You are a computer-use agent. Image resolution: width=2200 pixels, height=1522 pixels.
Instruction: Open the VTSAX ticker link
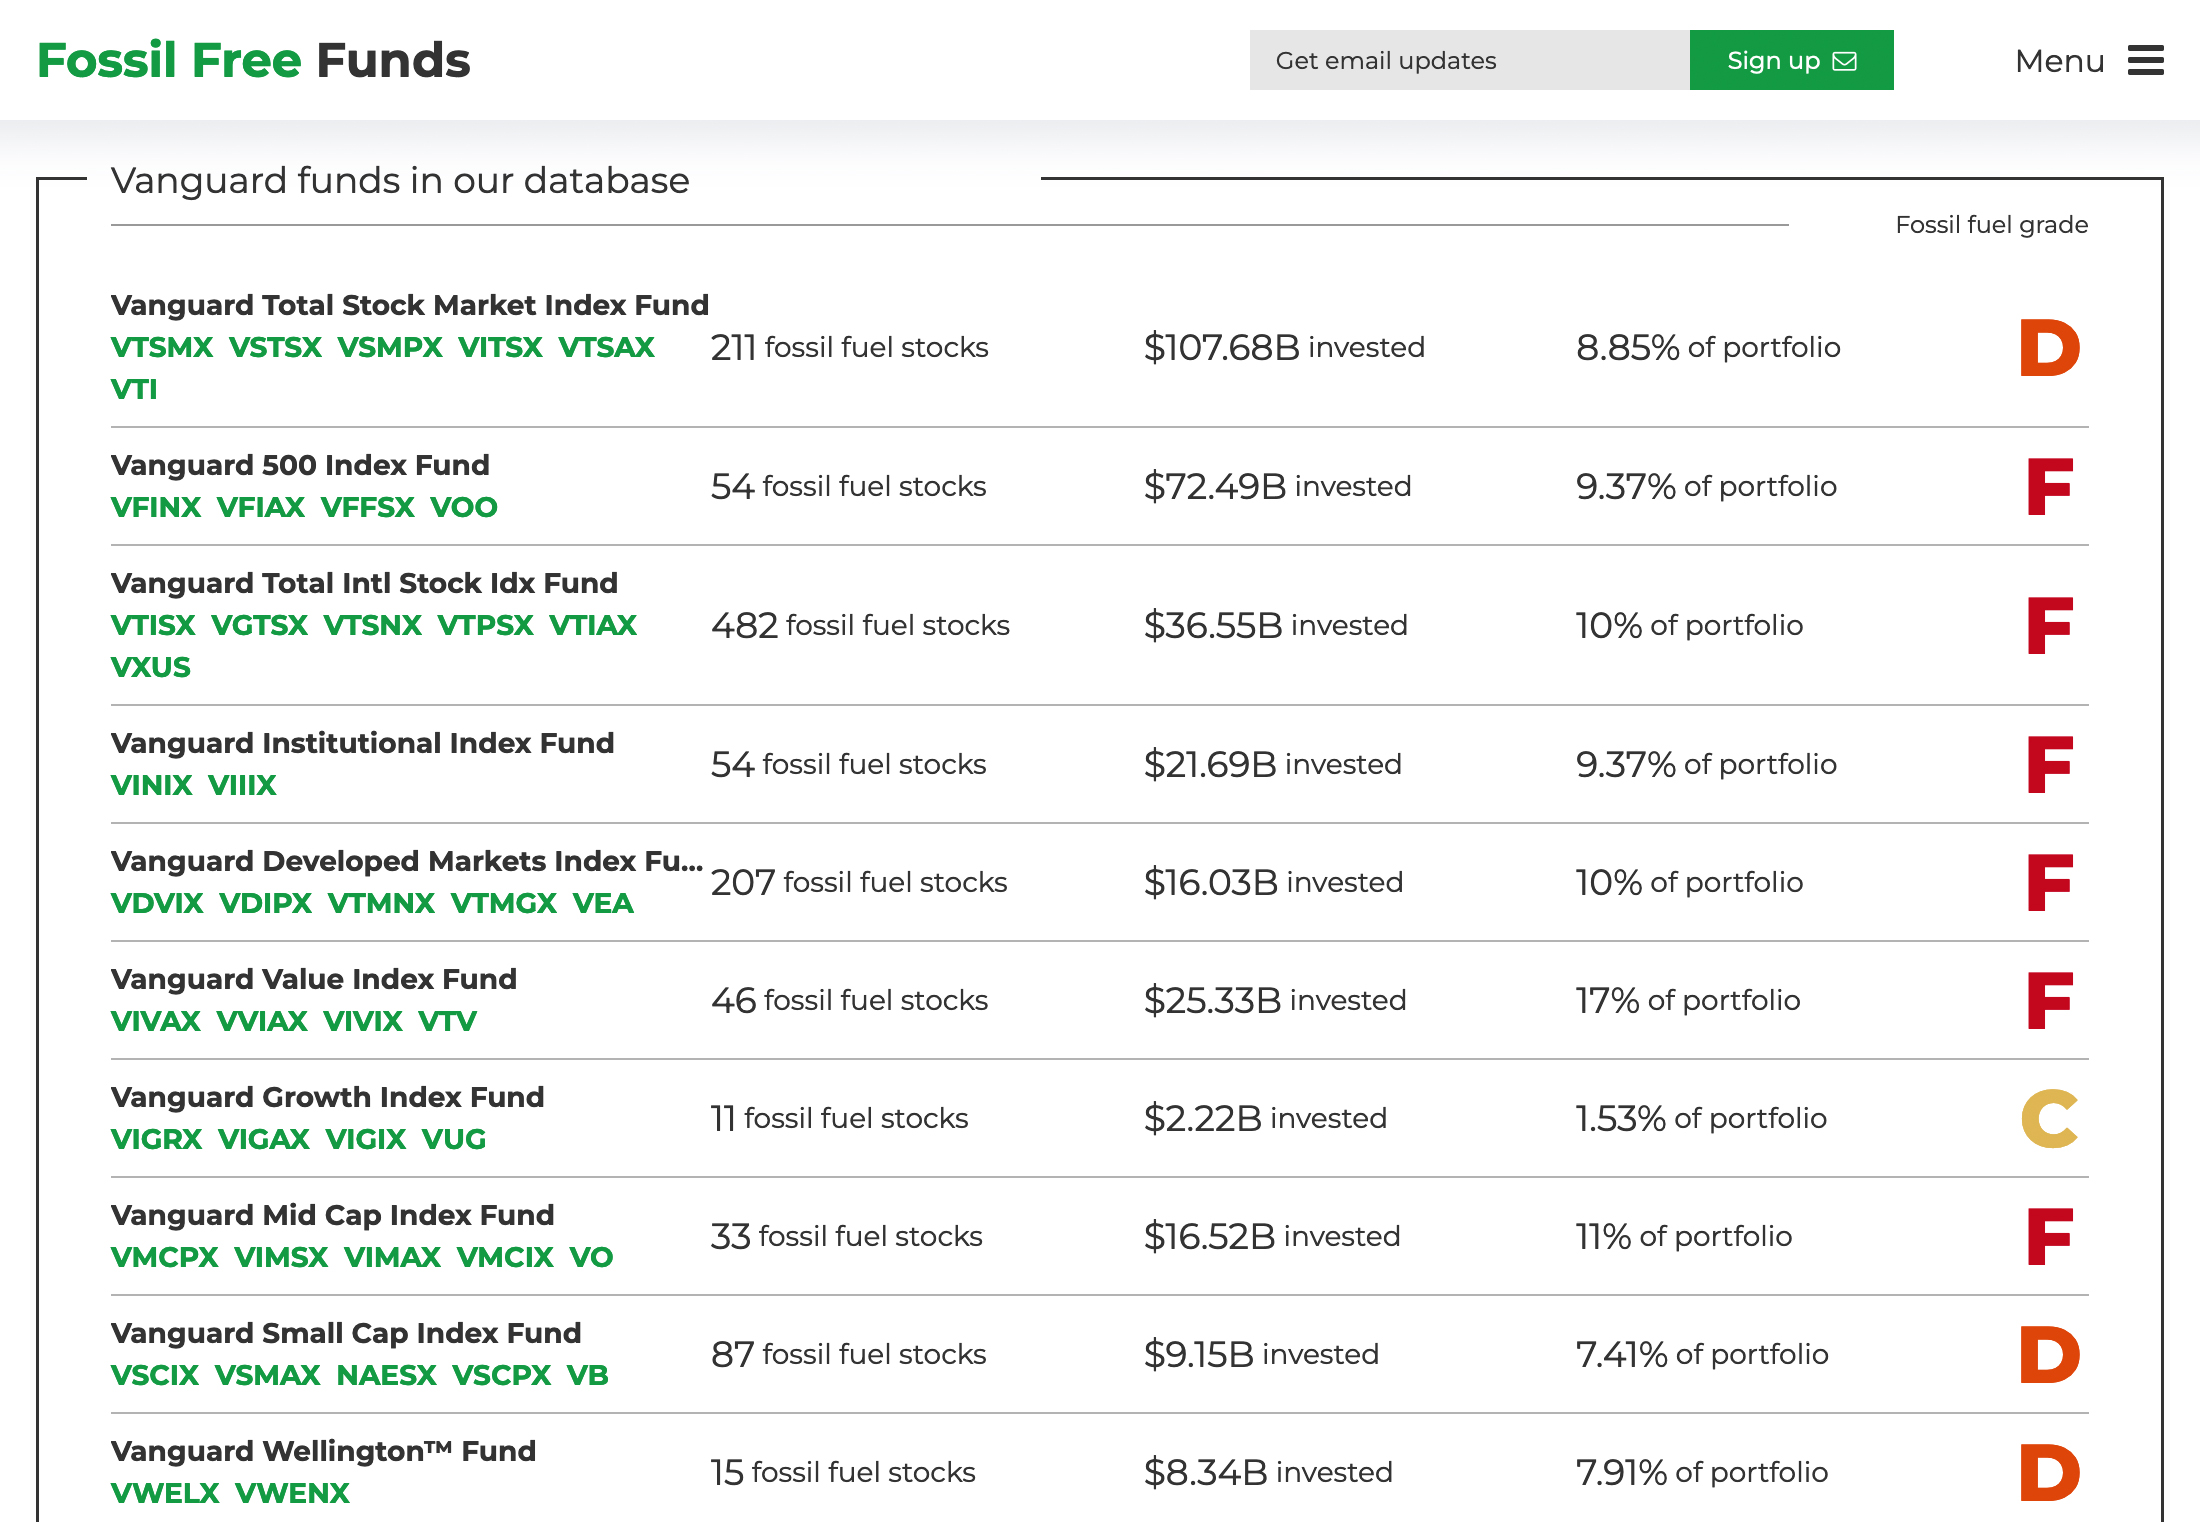(x=606, y=347)
